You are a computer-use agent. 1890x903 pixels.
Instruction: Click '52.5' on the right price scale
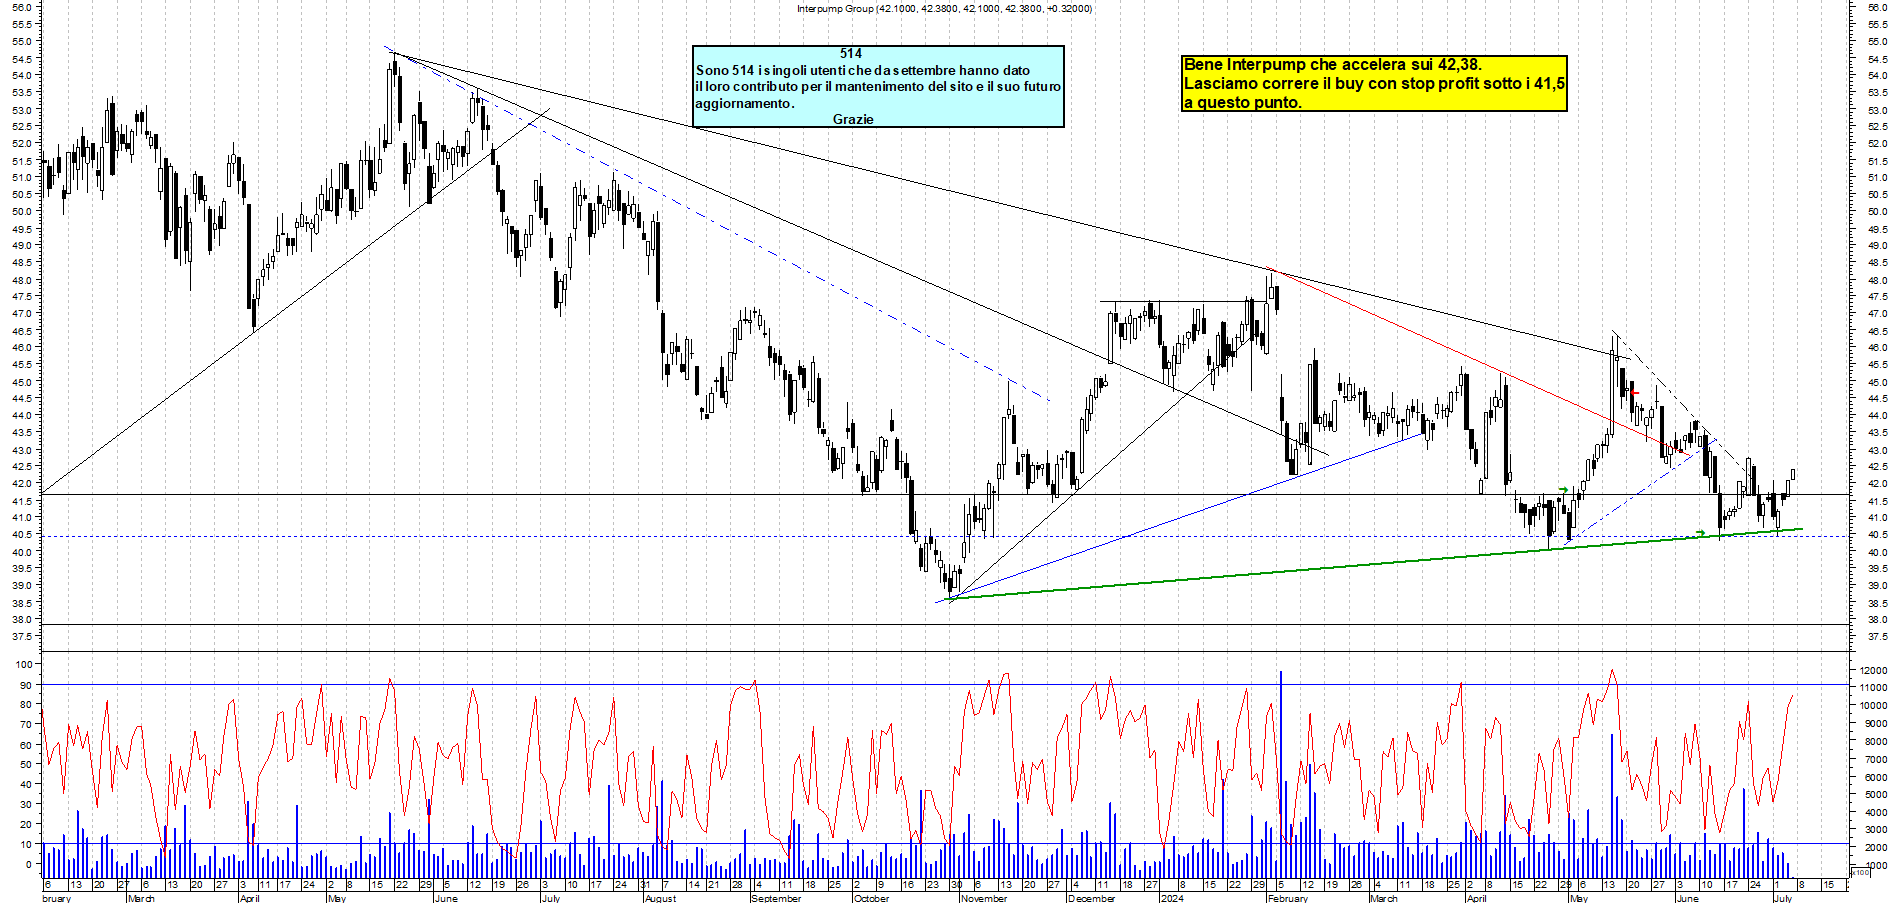(x=1876, y=127)
